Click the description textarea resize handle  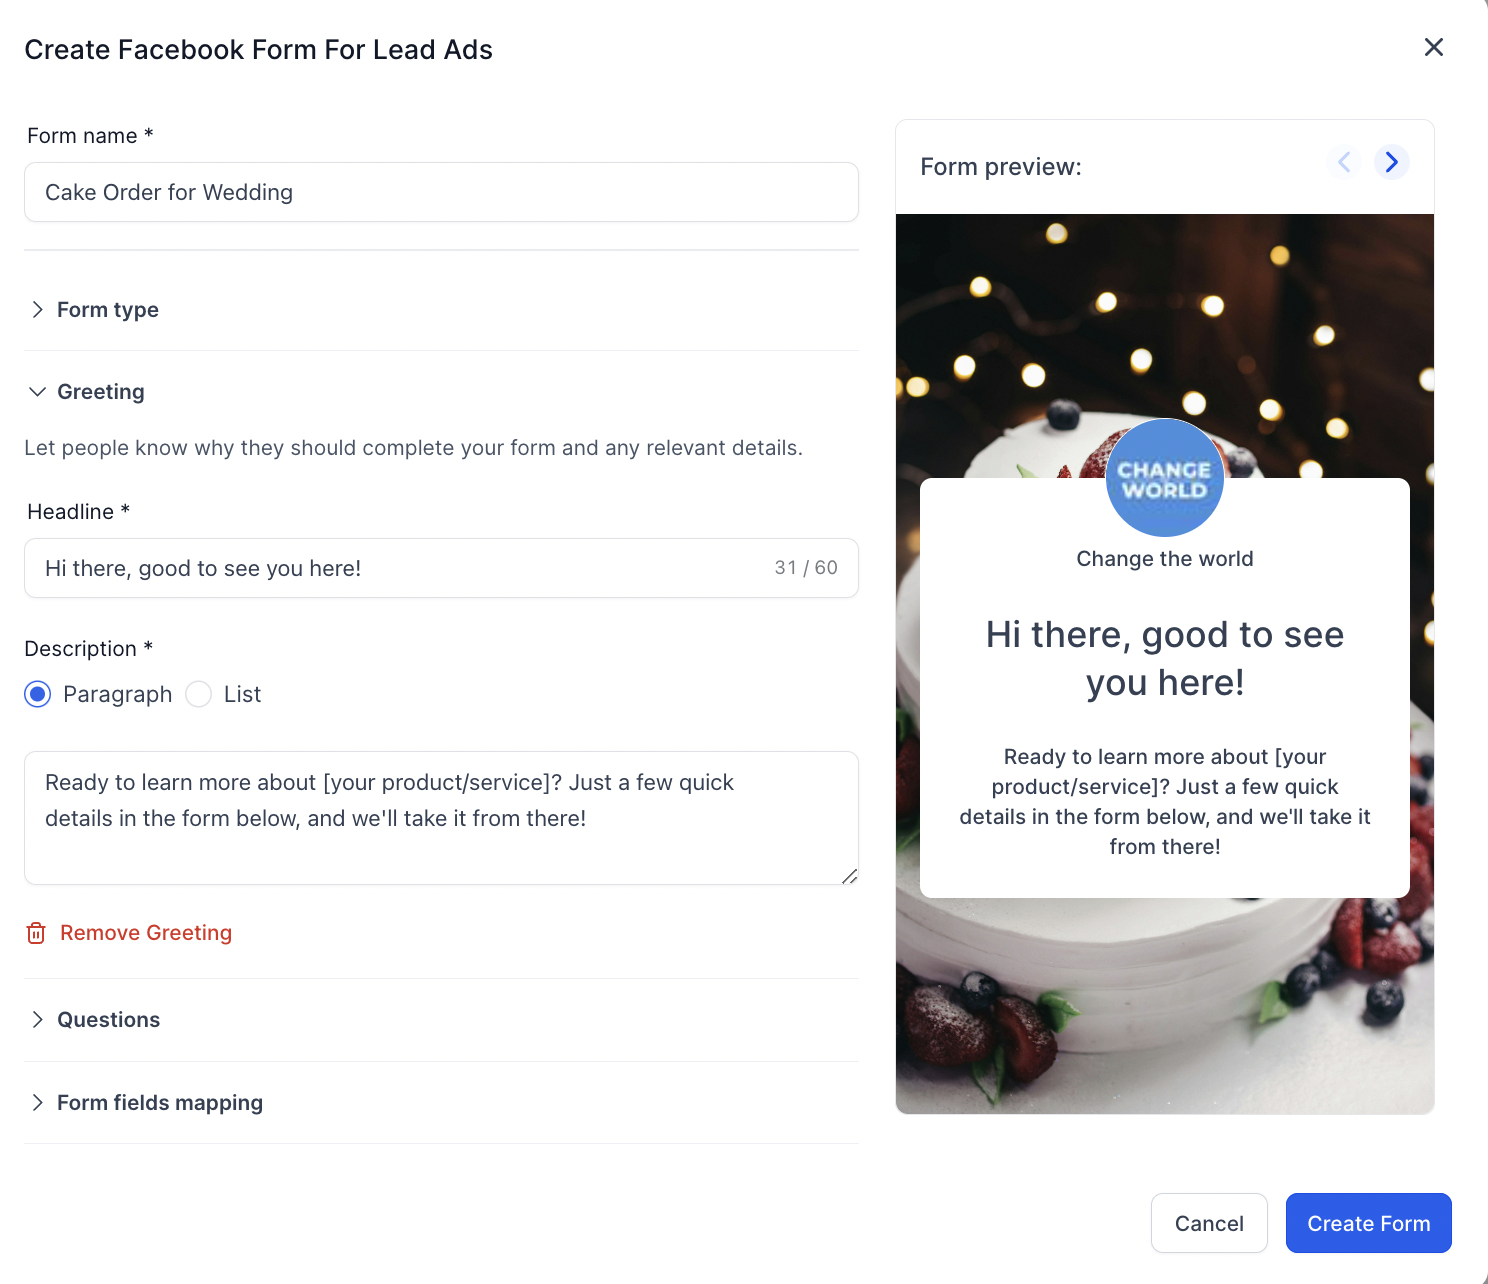tap(849, 876)
